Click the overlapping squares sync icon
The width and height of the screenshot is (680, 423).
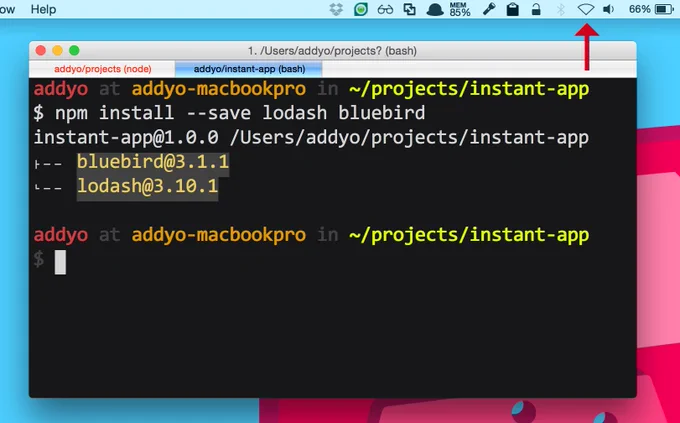(x=409, y=9)
